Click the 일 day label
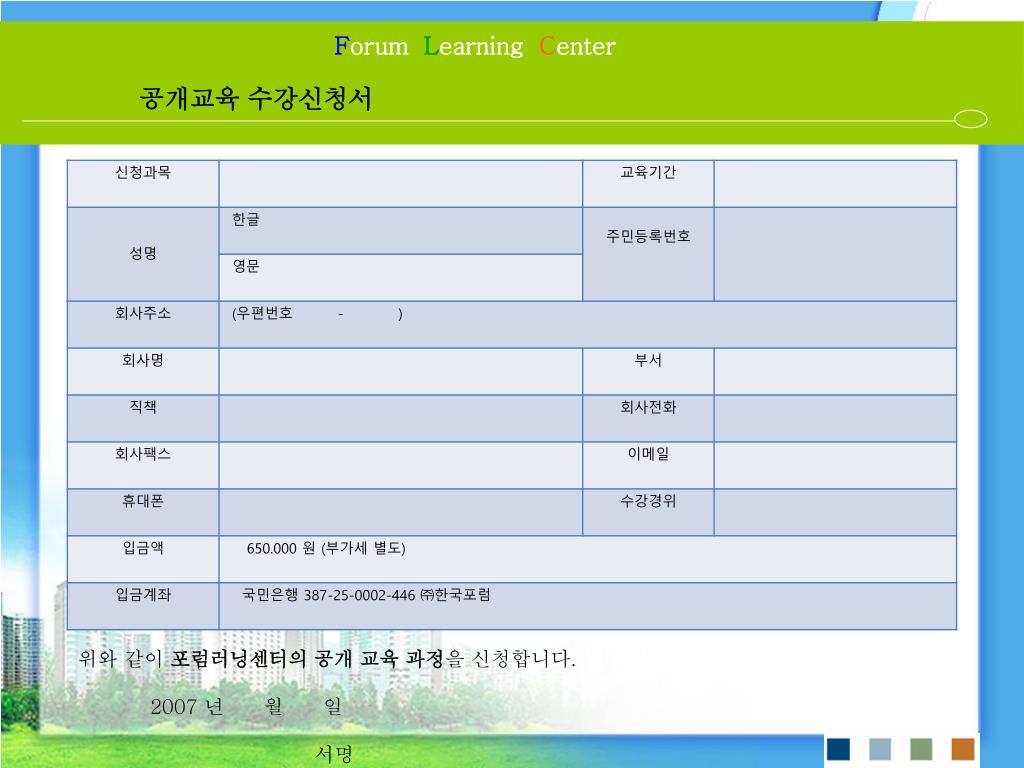1024x768 pixels. [x=333, y=706]
